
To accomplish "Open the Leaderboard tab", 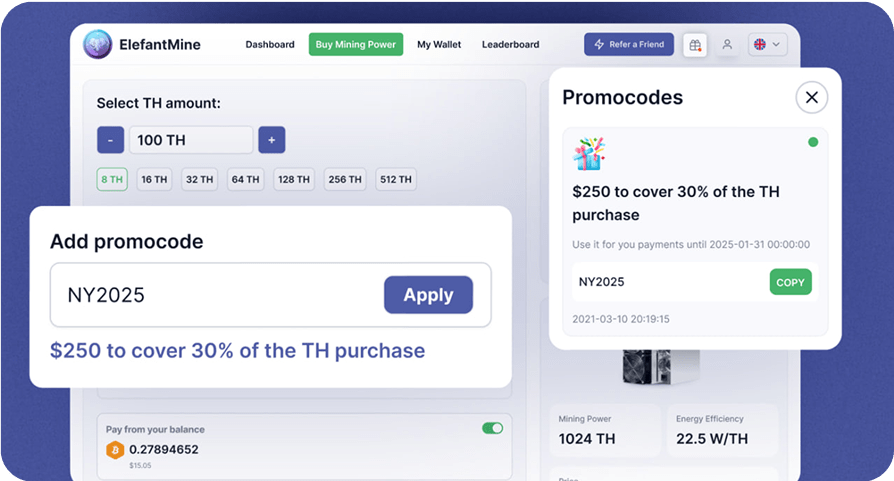I will pos(510,45).
